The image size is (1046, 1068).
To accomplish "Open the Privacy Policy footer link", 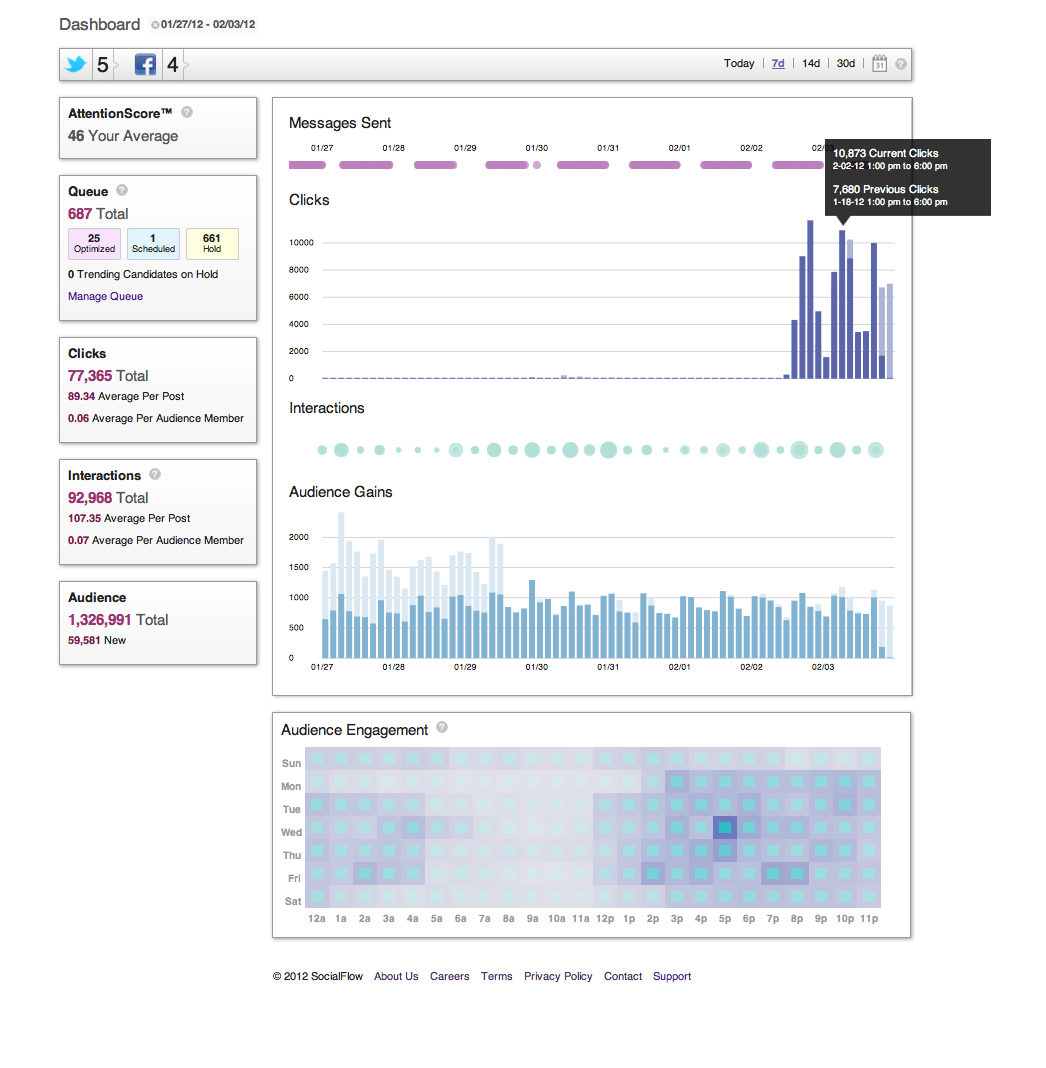I will 558,976.
